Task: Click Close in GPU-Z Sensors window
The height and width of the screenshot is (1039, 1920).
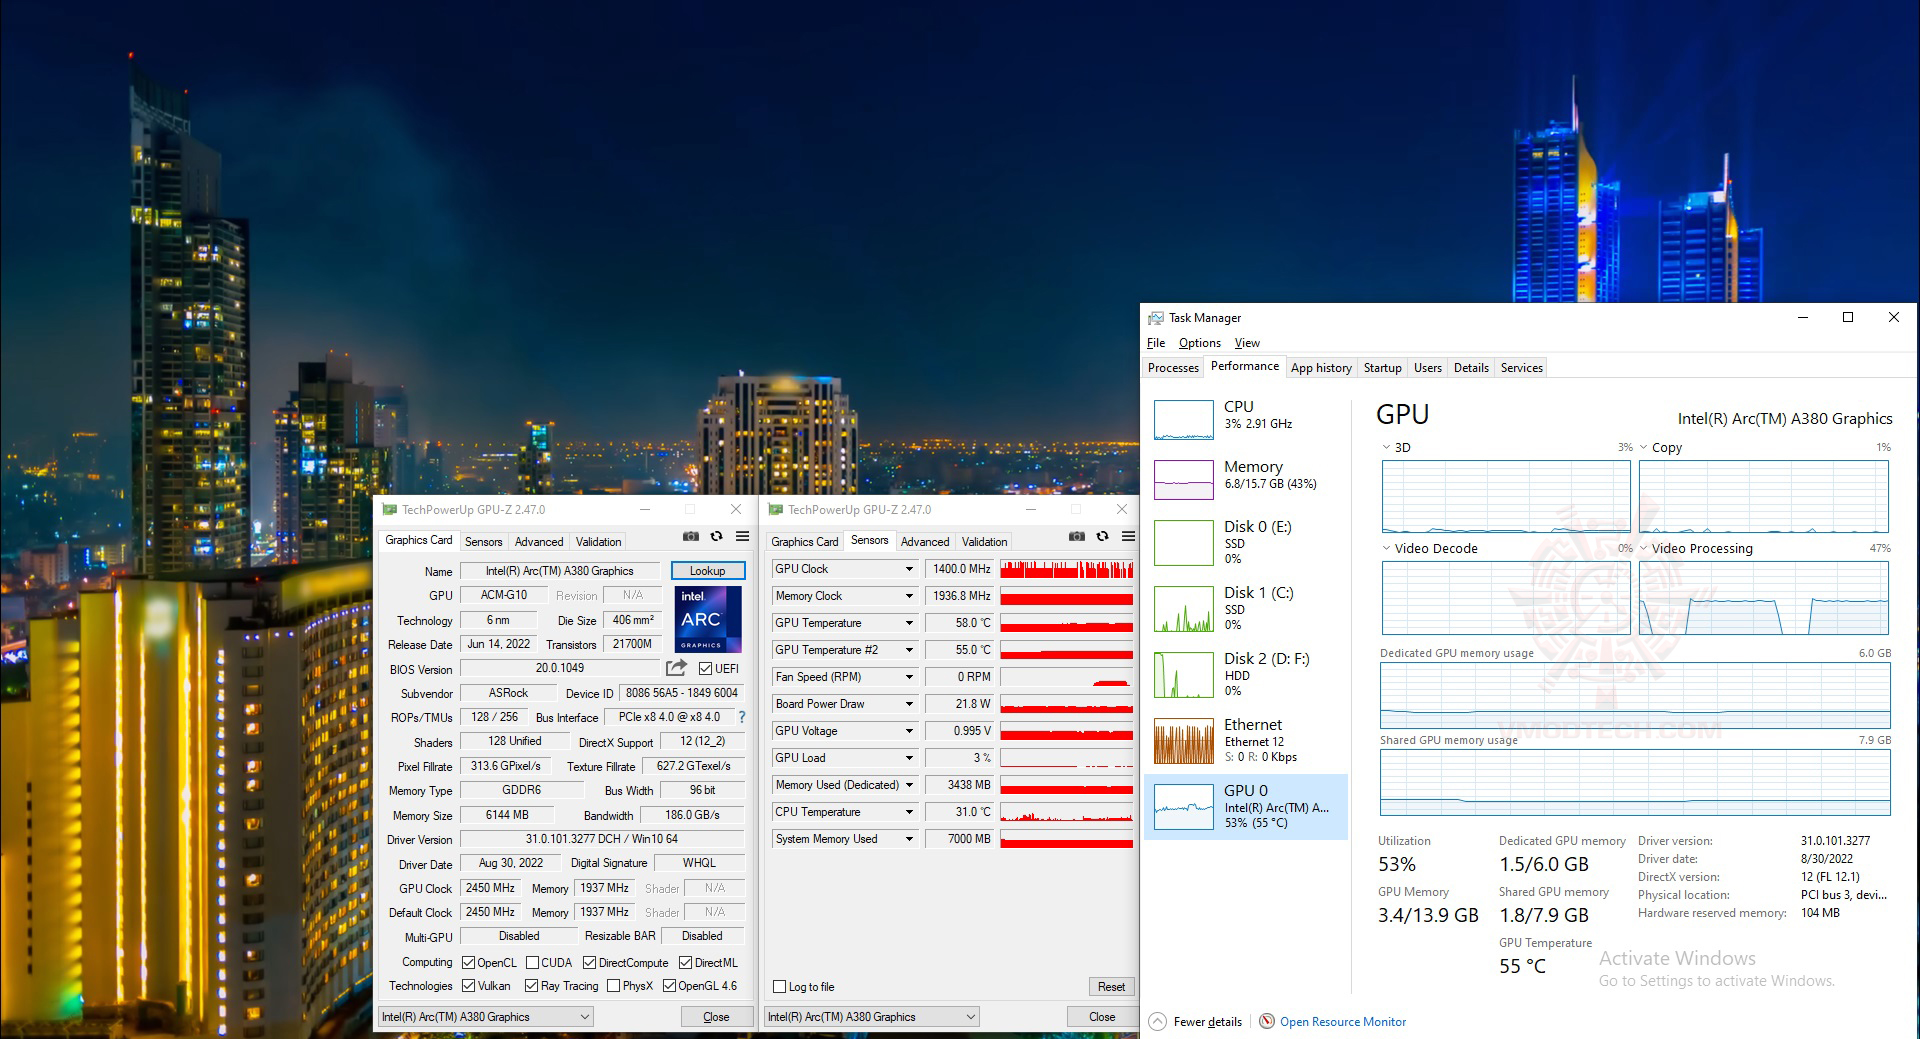Action: pyautogui.click(x=1102, y=1017)
